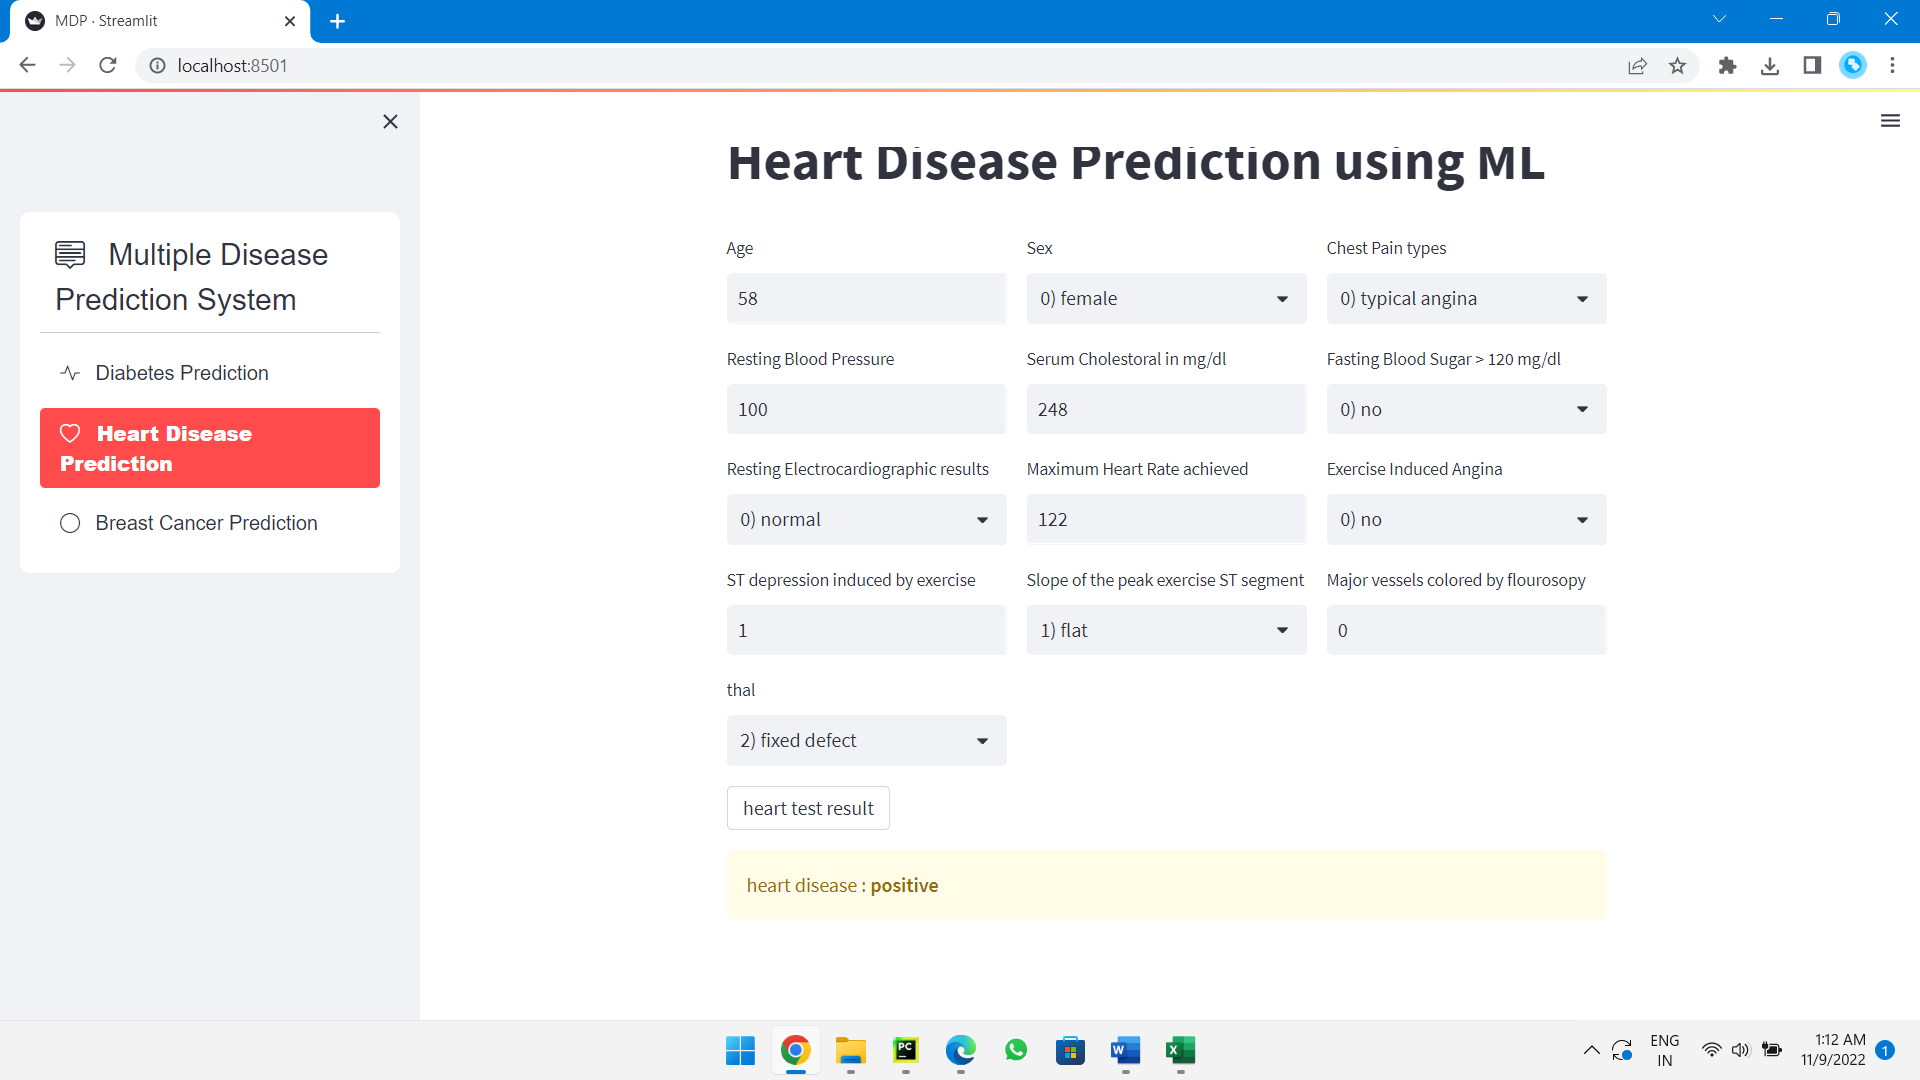Switch to Diabetes Prediction in the sidebar
This screenshot has width=1920, height=1080.
pyautogui.click(x=181, y=372)
